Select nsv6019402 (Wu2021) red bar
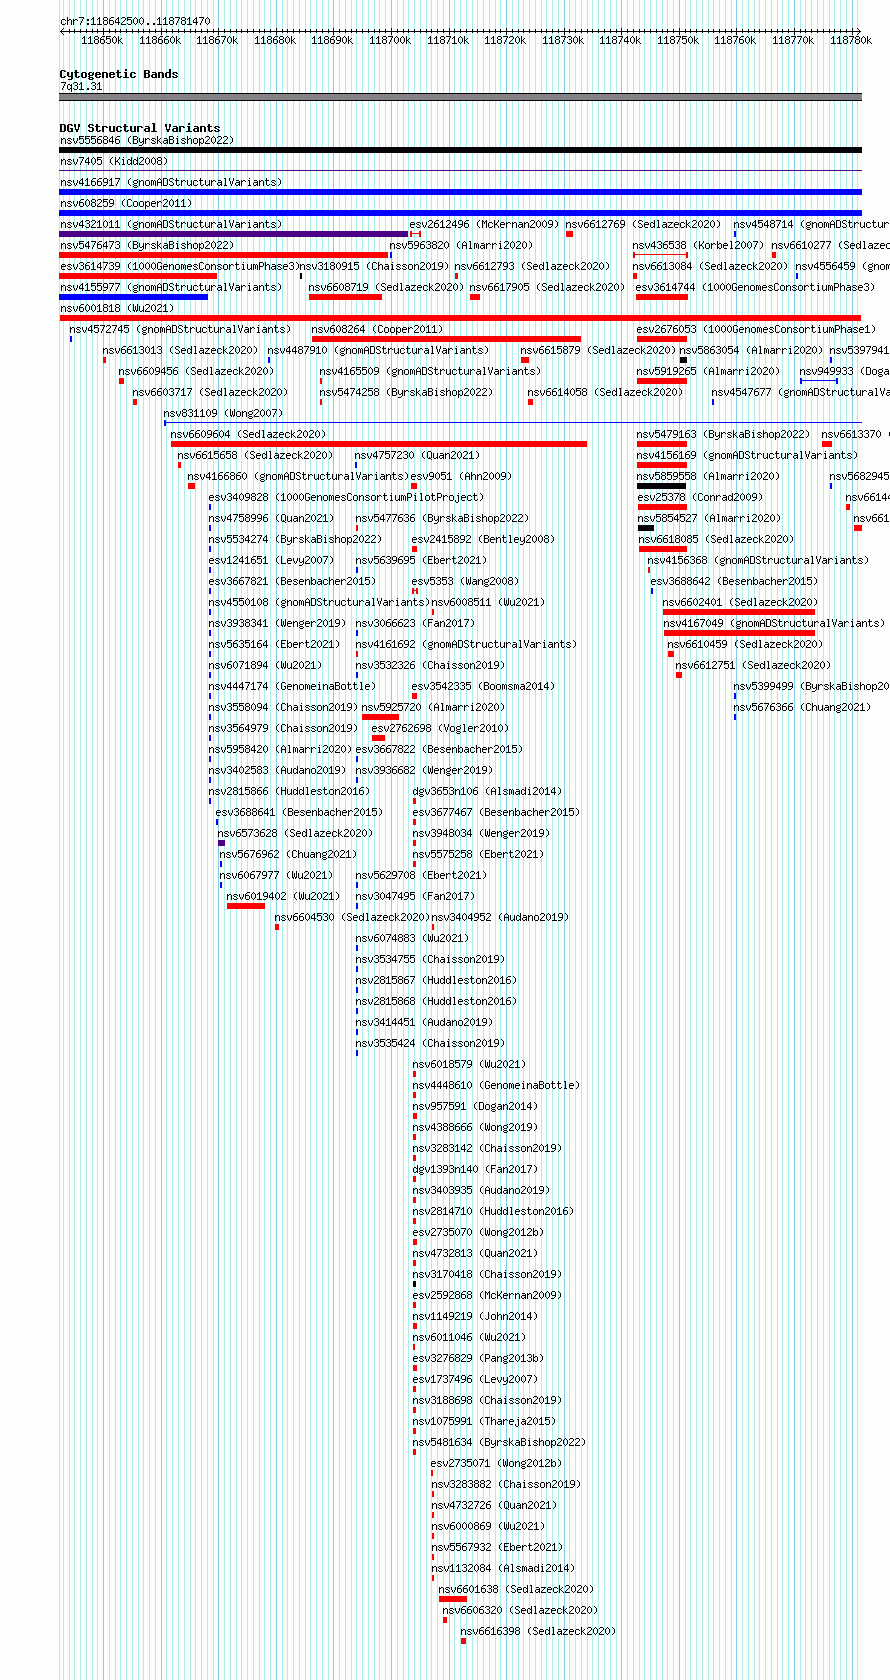 pyautogui.click(x=246, y=906)
